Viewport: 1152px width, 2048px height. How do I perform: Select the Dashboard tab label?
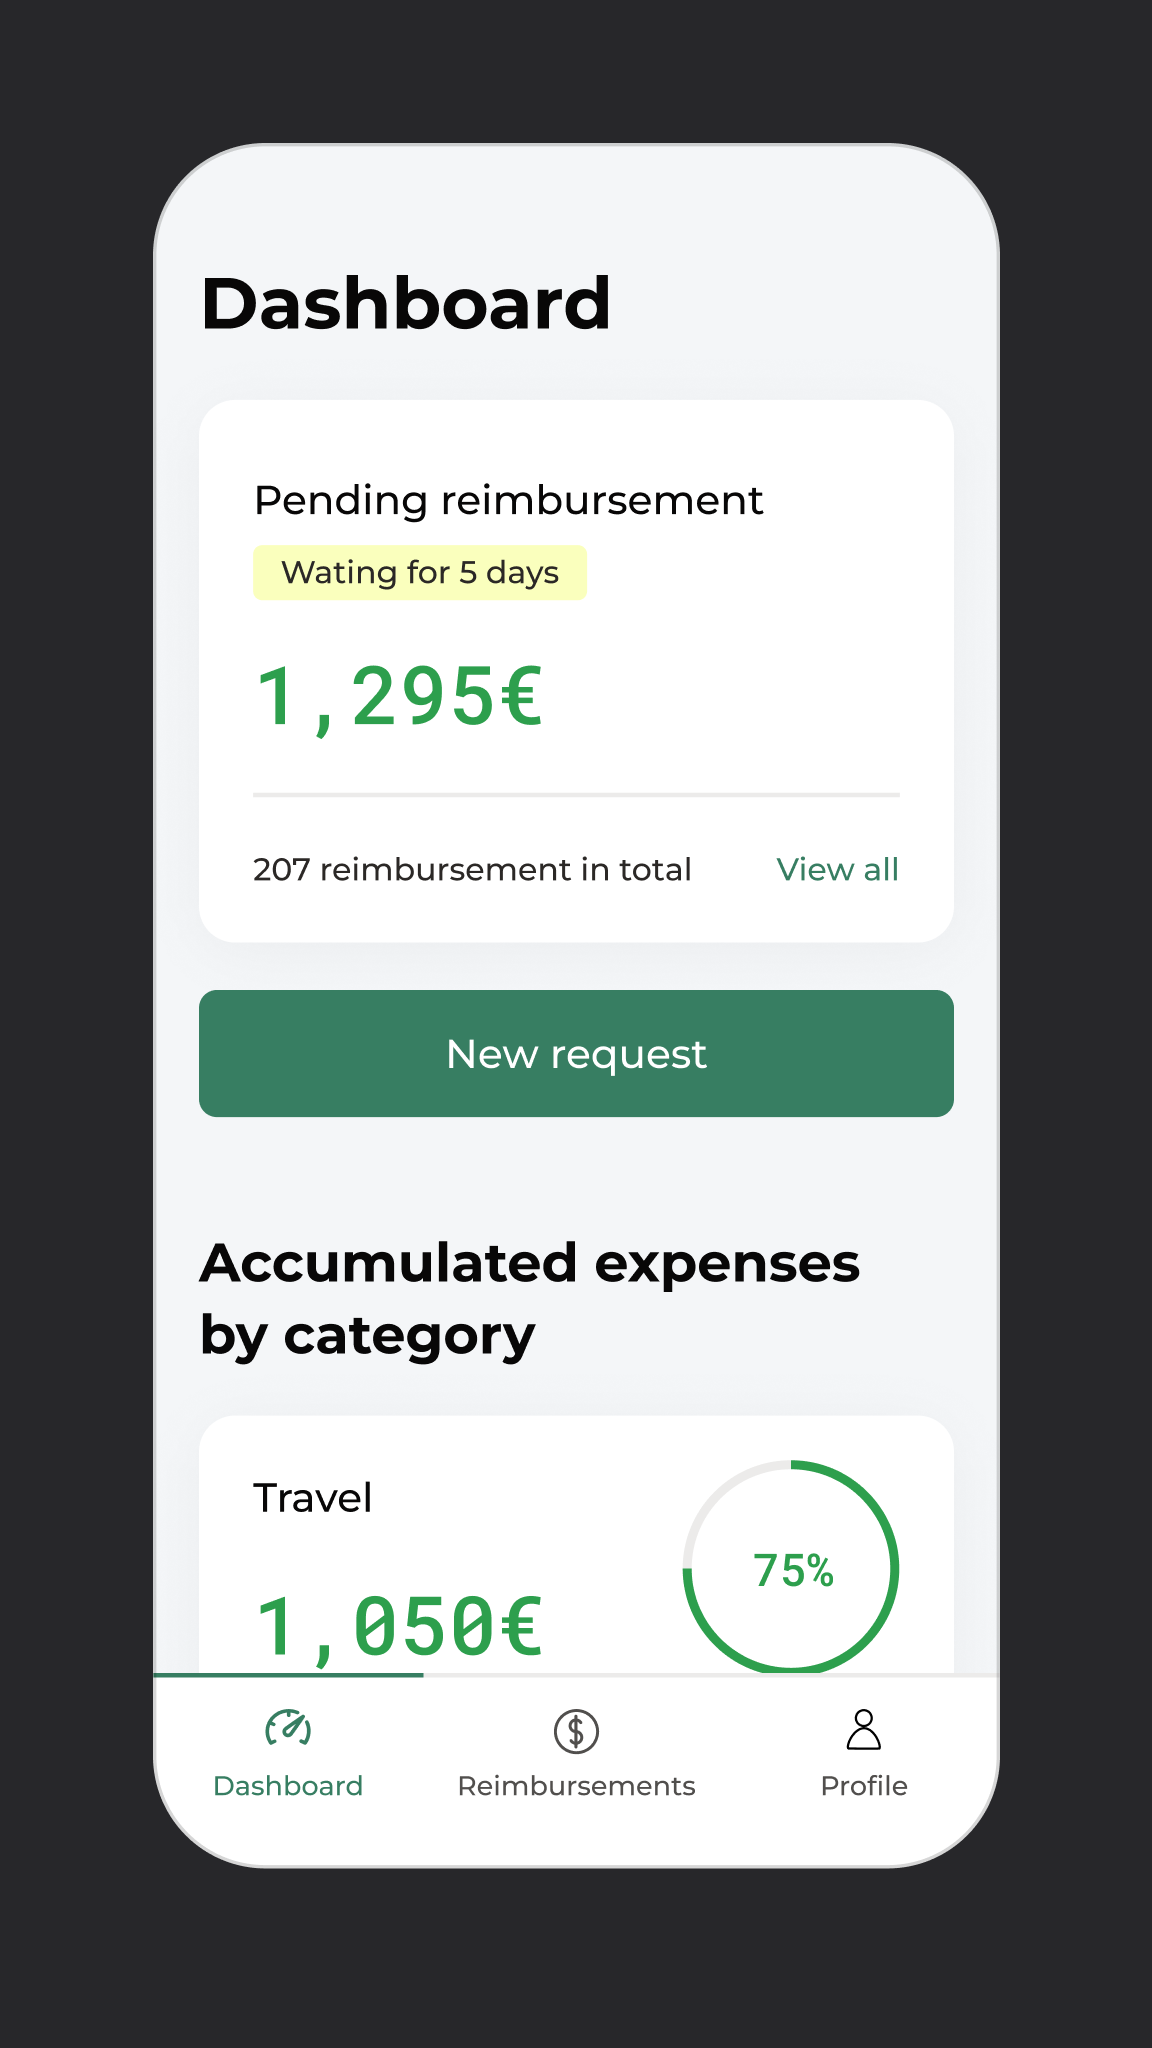click(x=288, y=1786)
